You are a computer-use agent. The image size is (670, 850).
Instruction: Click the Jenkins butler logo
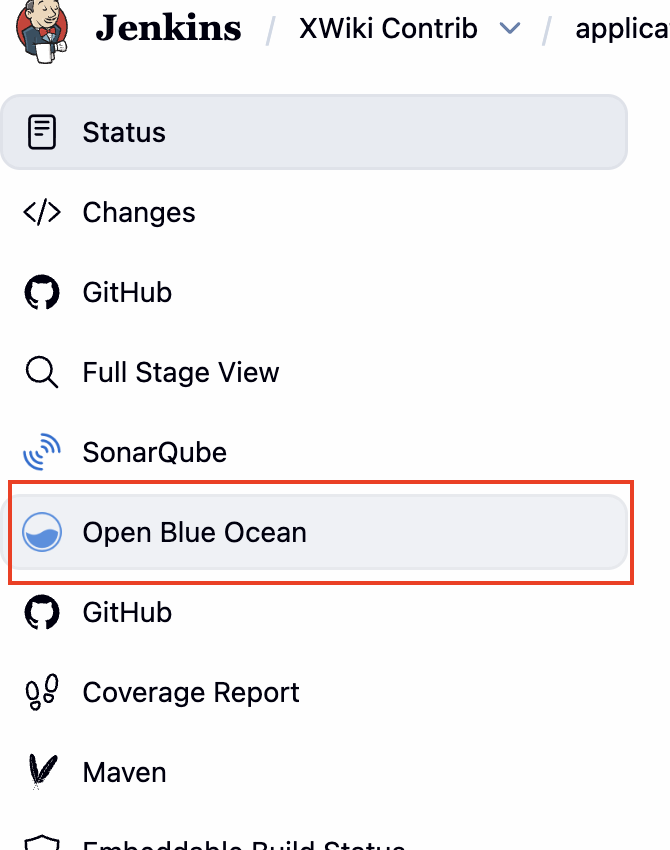click(42, 27)
